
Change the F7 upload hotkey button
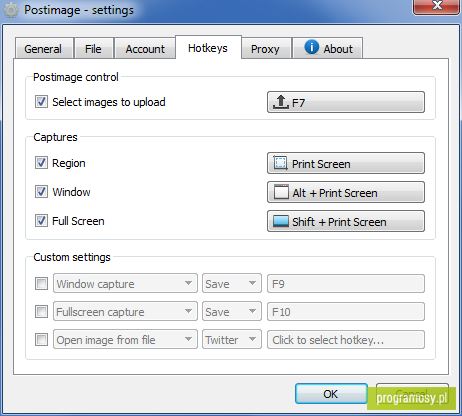[x=346, y=102]
